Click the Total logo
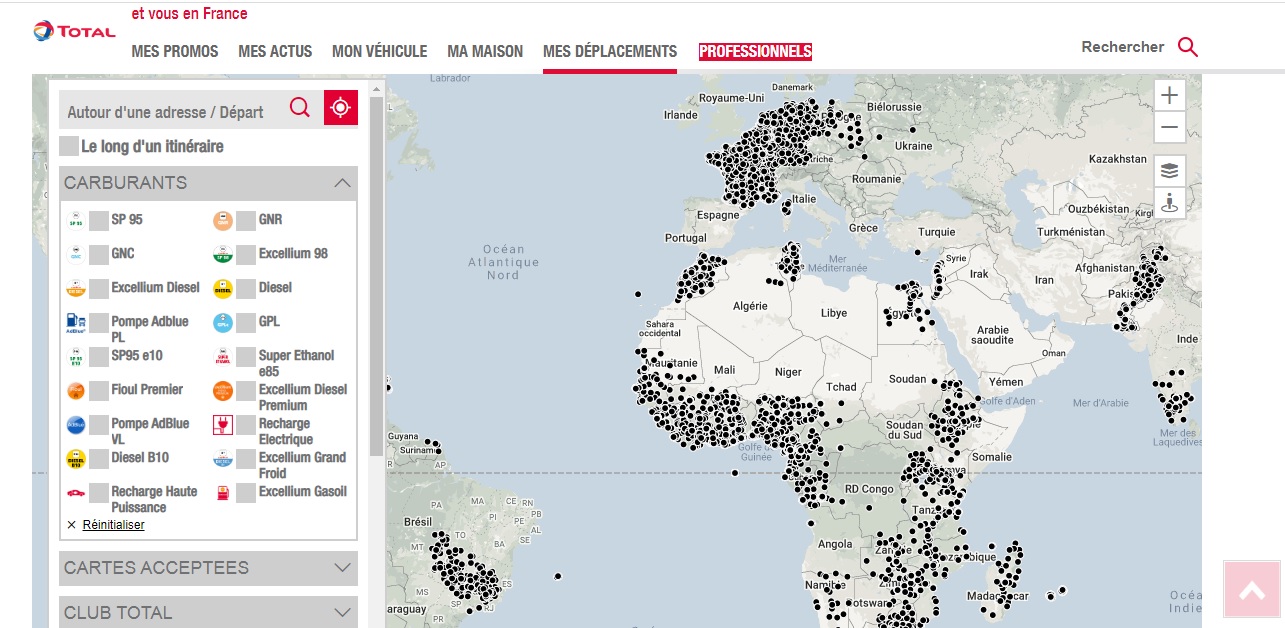 [74, 31]
